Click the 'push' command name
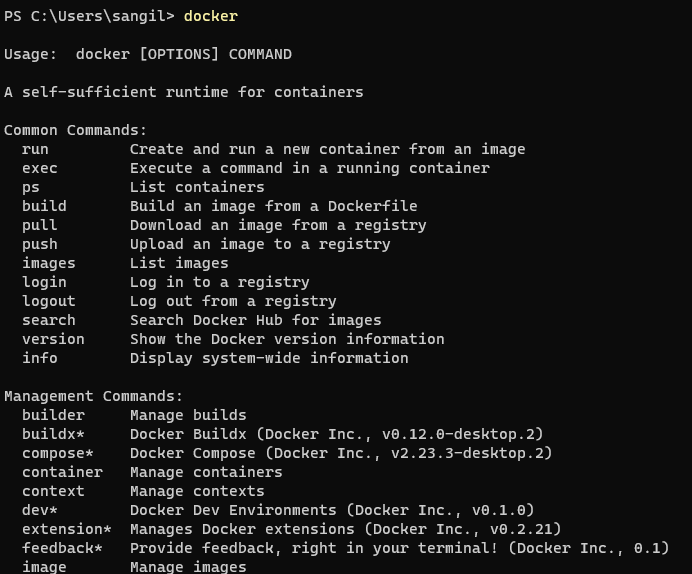 (40, 244)
